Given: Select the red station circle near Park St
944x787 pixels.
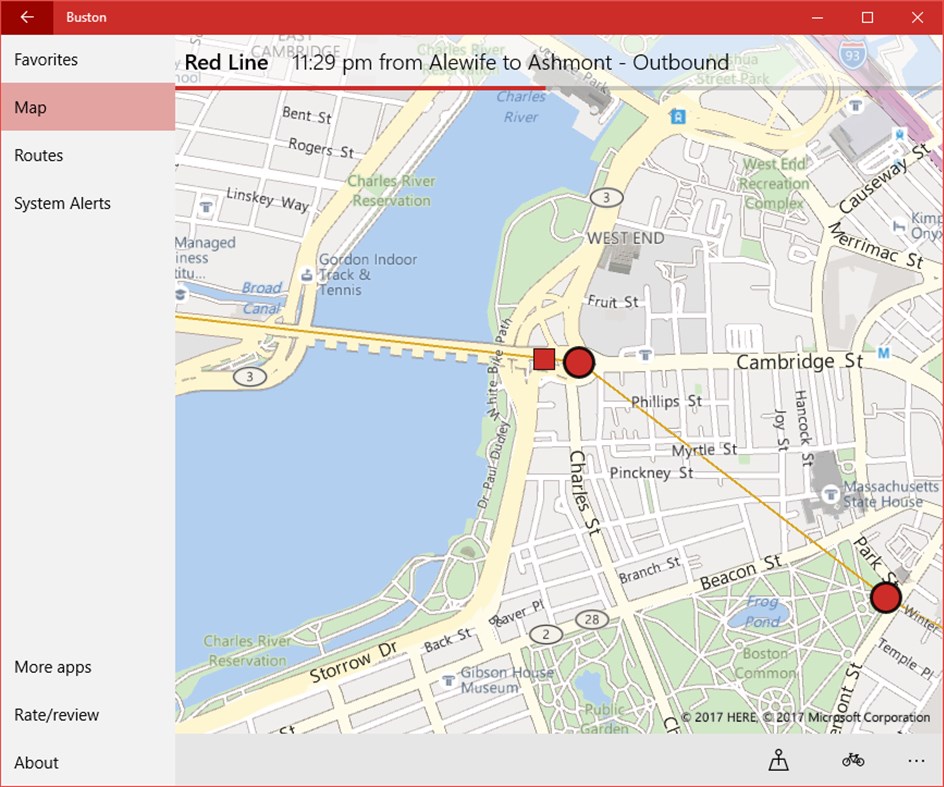Looking at the screenshot, I should [x=884, y=597].
